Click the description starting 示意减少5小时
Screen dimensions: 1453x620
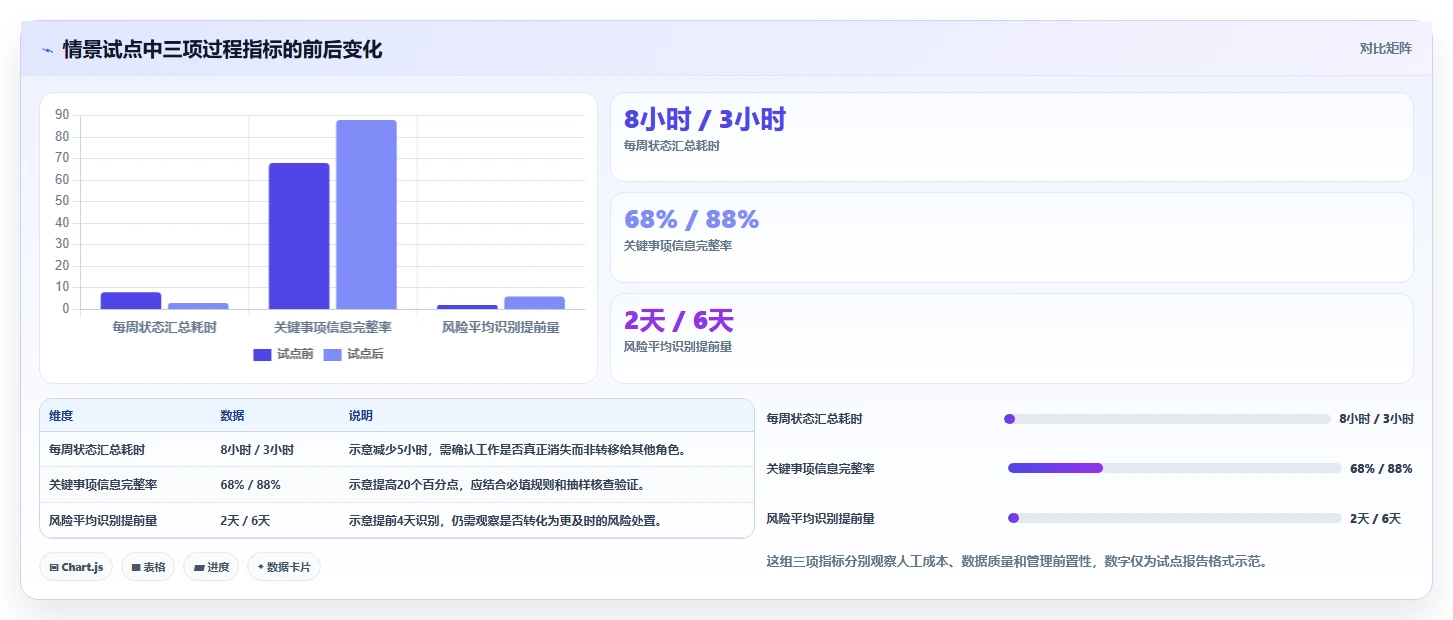[x=517, y=450]
